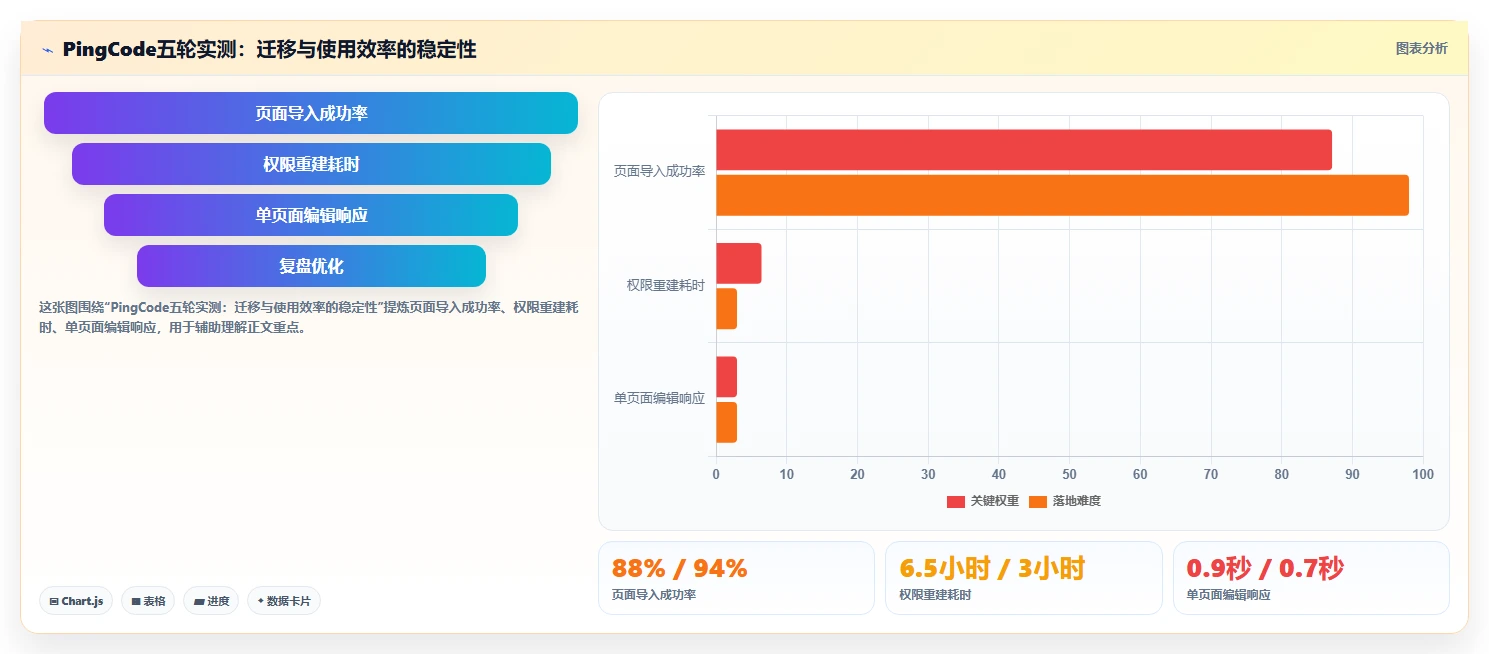Click the 页面导入成功率 y-axis label
Viewport: 1489px width, 654px height.
[x=659, y=172]
